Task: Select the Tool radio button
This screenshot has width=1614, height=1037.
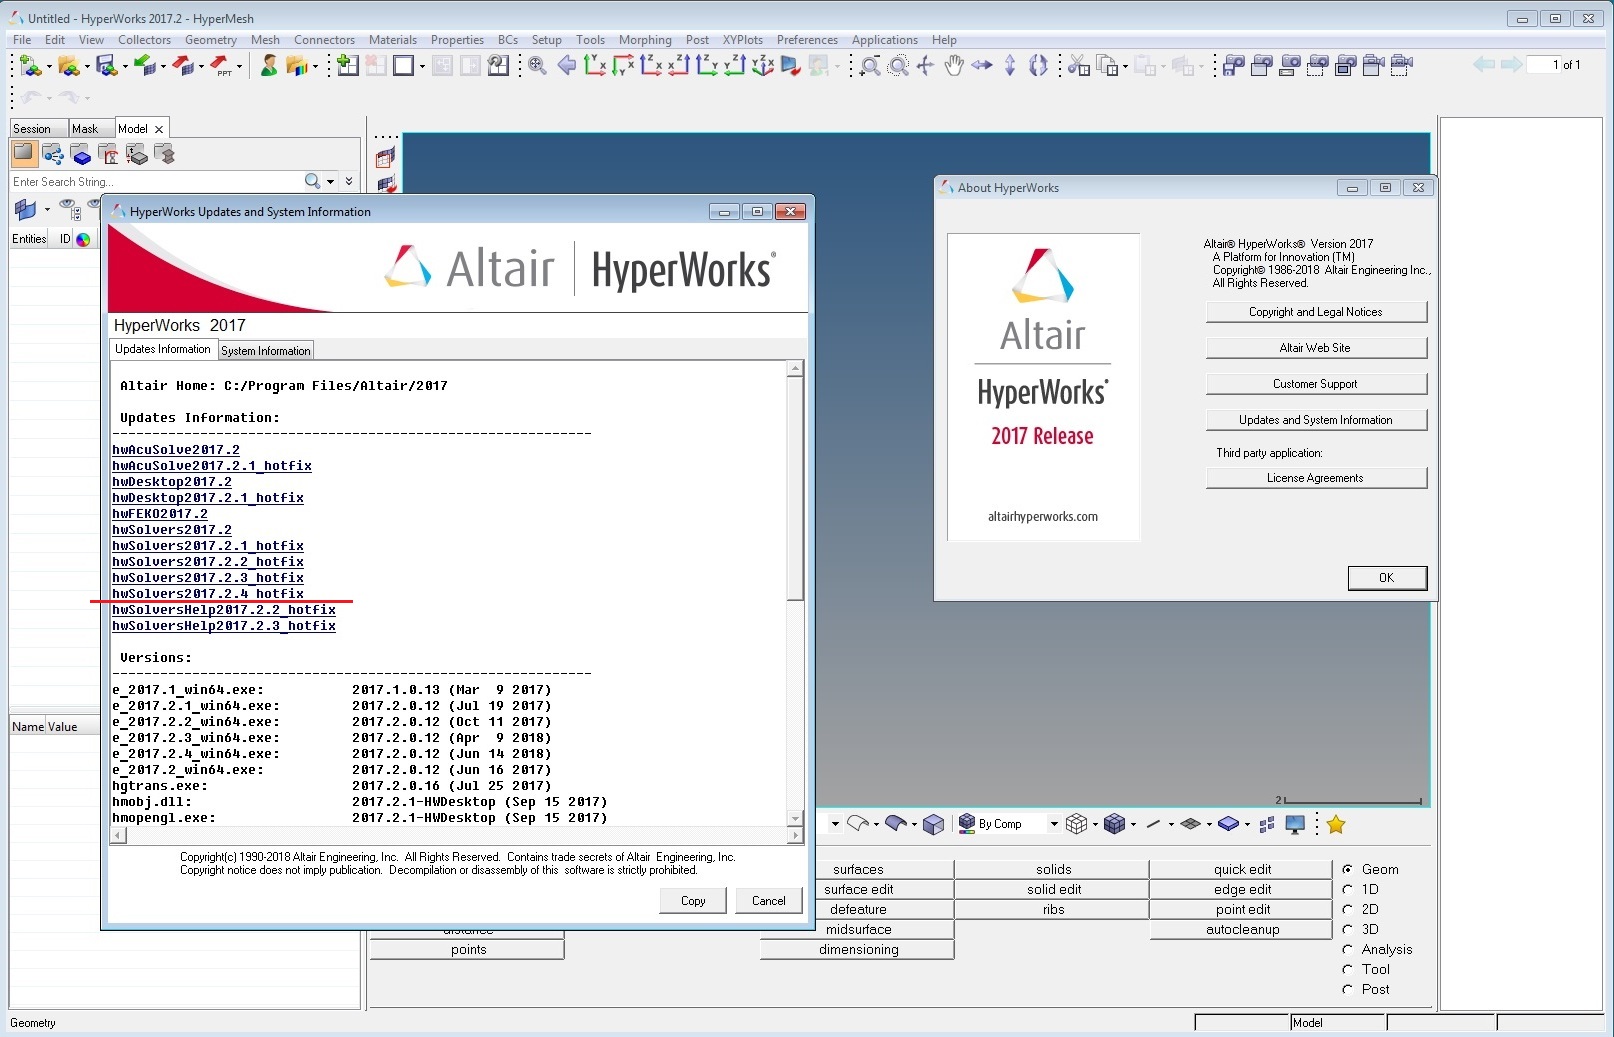Action: [x=1348, y=970]
